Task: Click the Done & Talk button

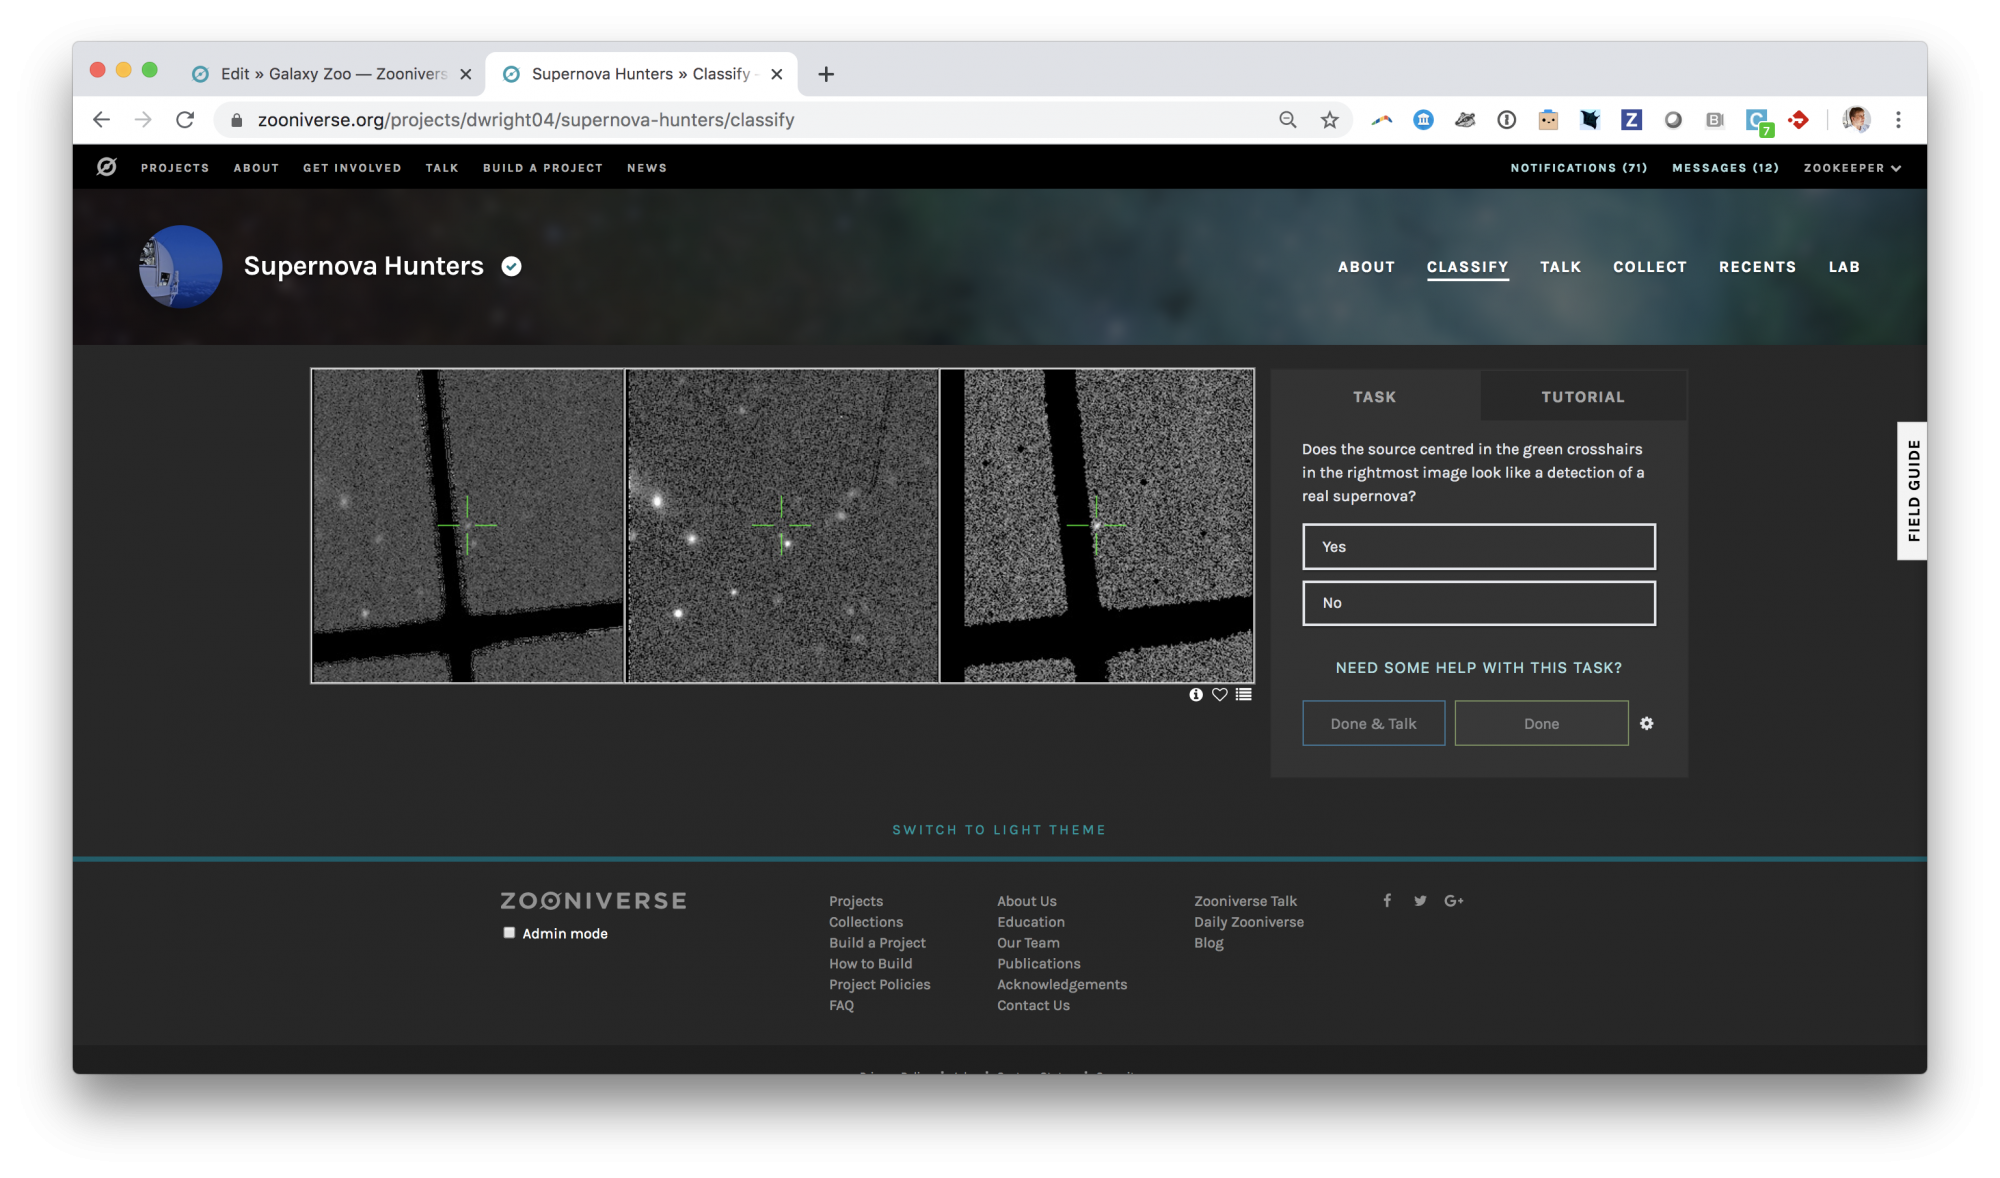Action: click(1373, 723)
